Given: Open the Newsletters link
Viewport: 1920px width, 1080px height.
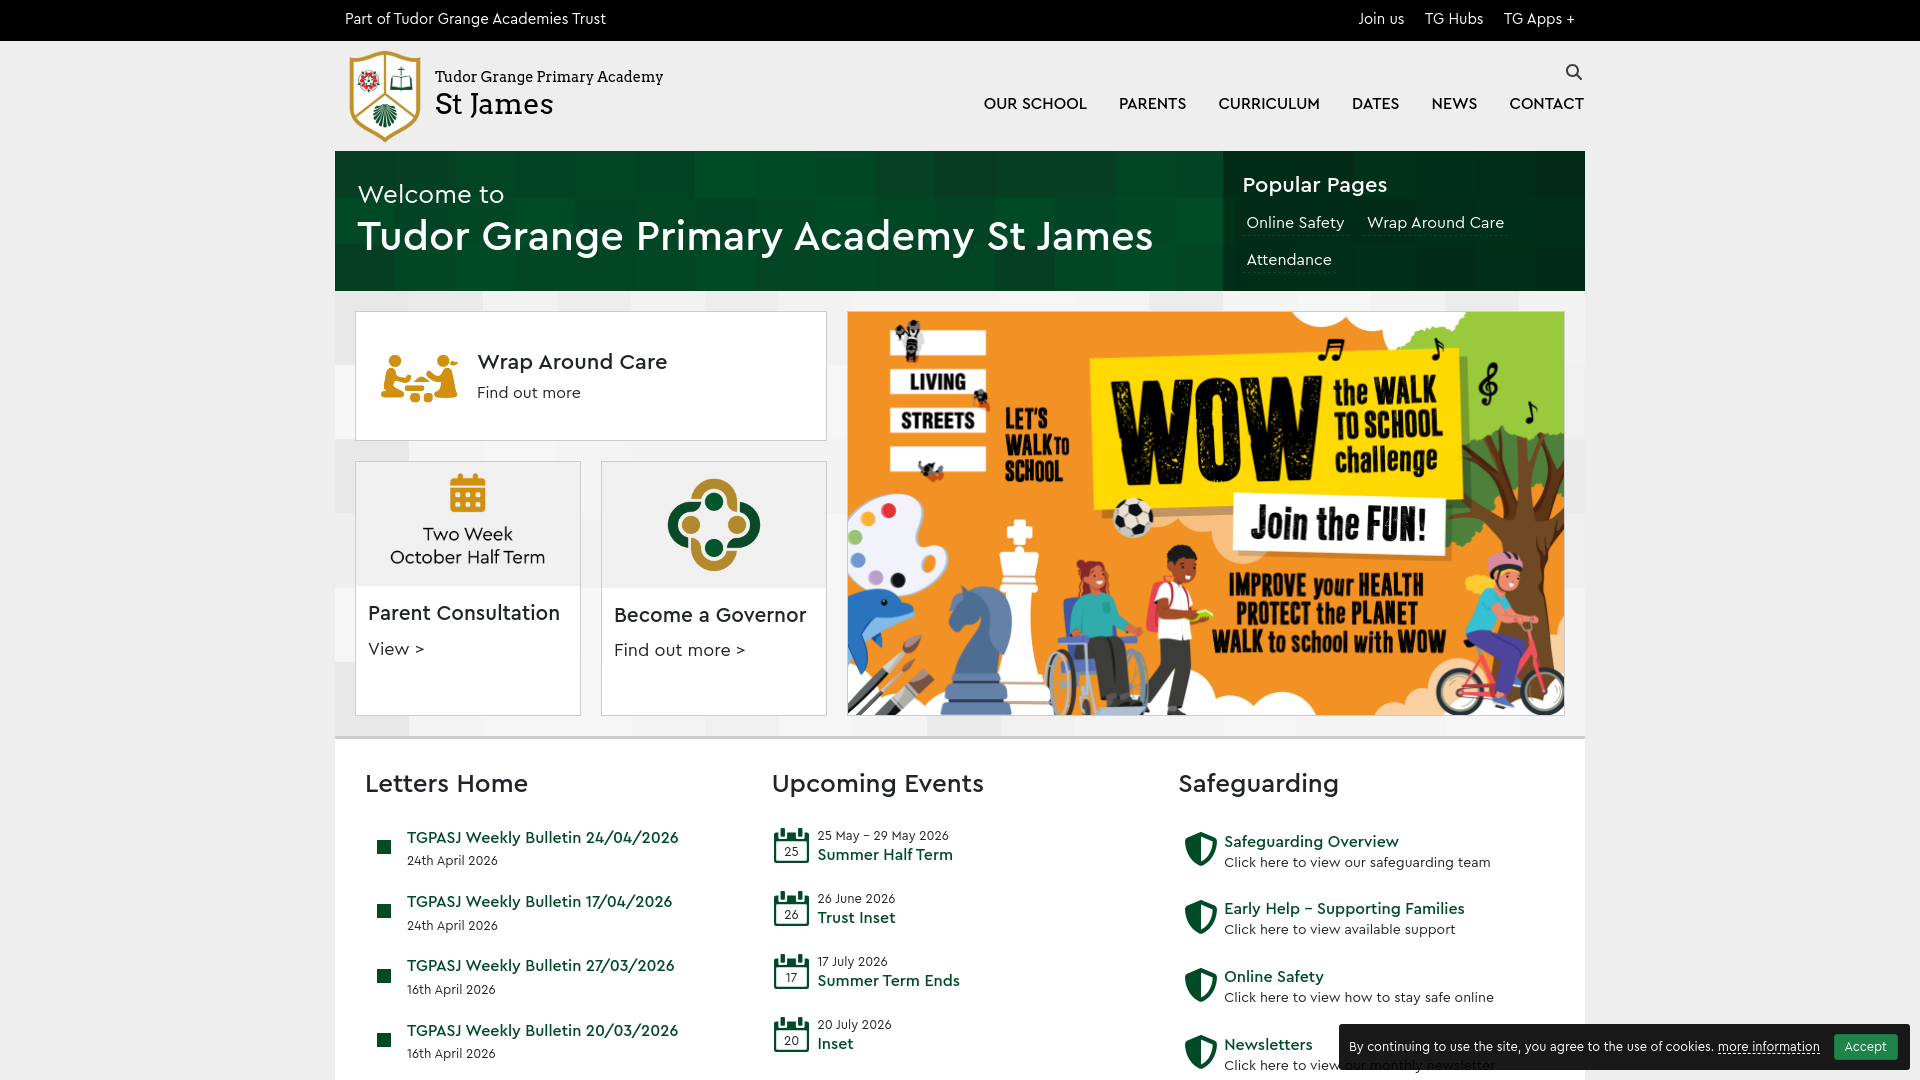Looking at the screenshot, I should (x=1268, y=1045).
